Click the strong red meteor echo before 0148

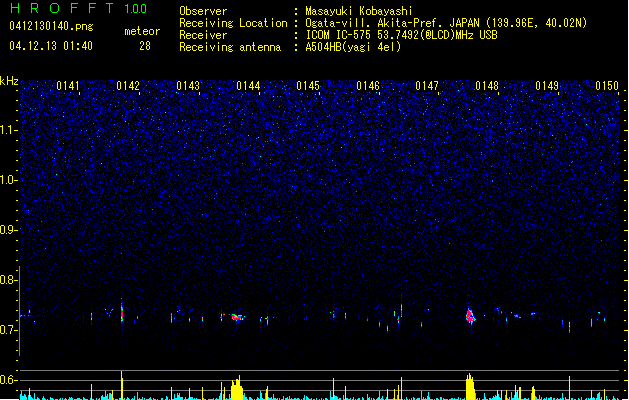point(470,316)
